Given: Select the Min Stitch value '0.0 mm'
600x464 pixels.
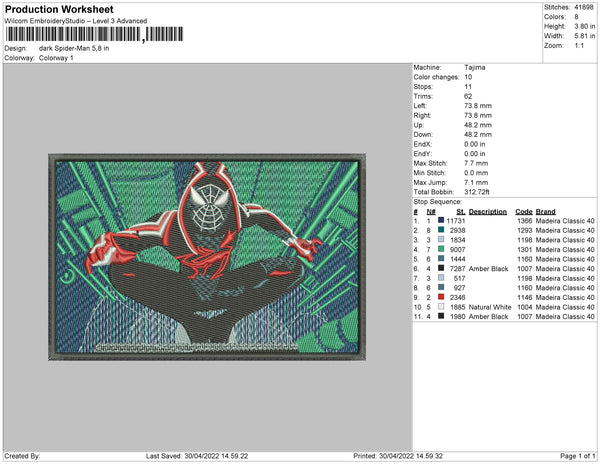Looking at the screenshot, I should 476,173.
